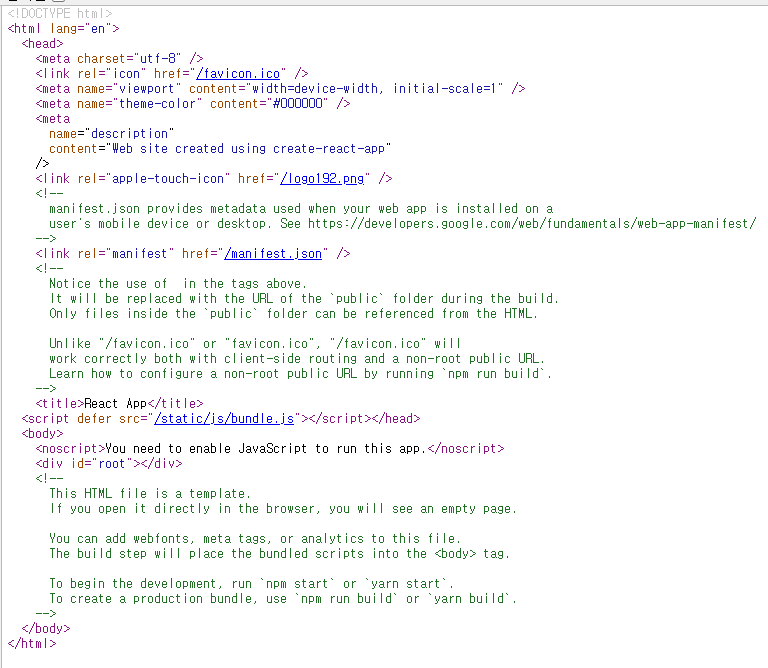Click 'To create a production bundle' line
This screenshot has height=668, width=768.
click(x=283, y=598)
